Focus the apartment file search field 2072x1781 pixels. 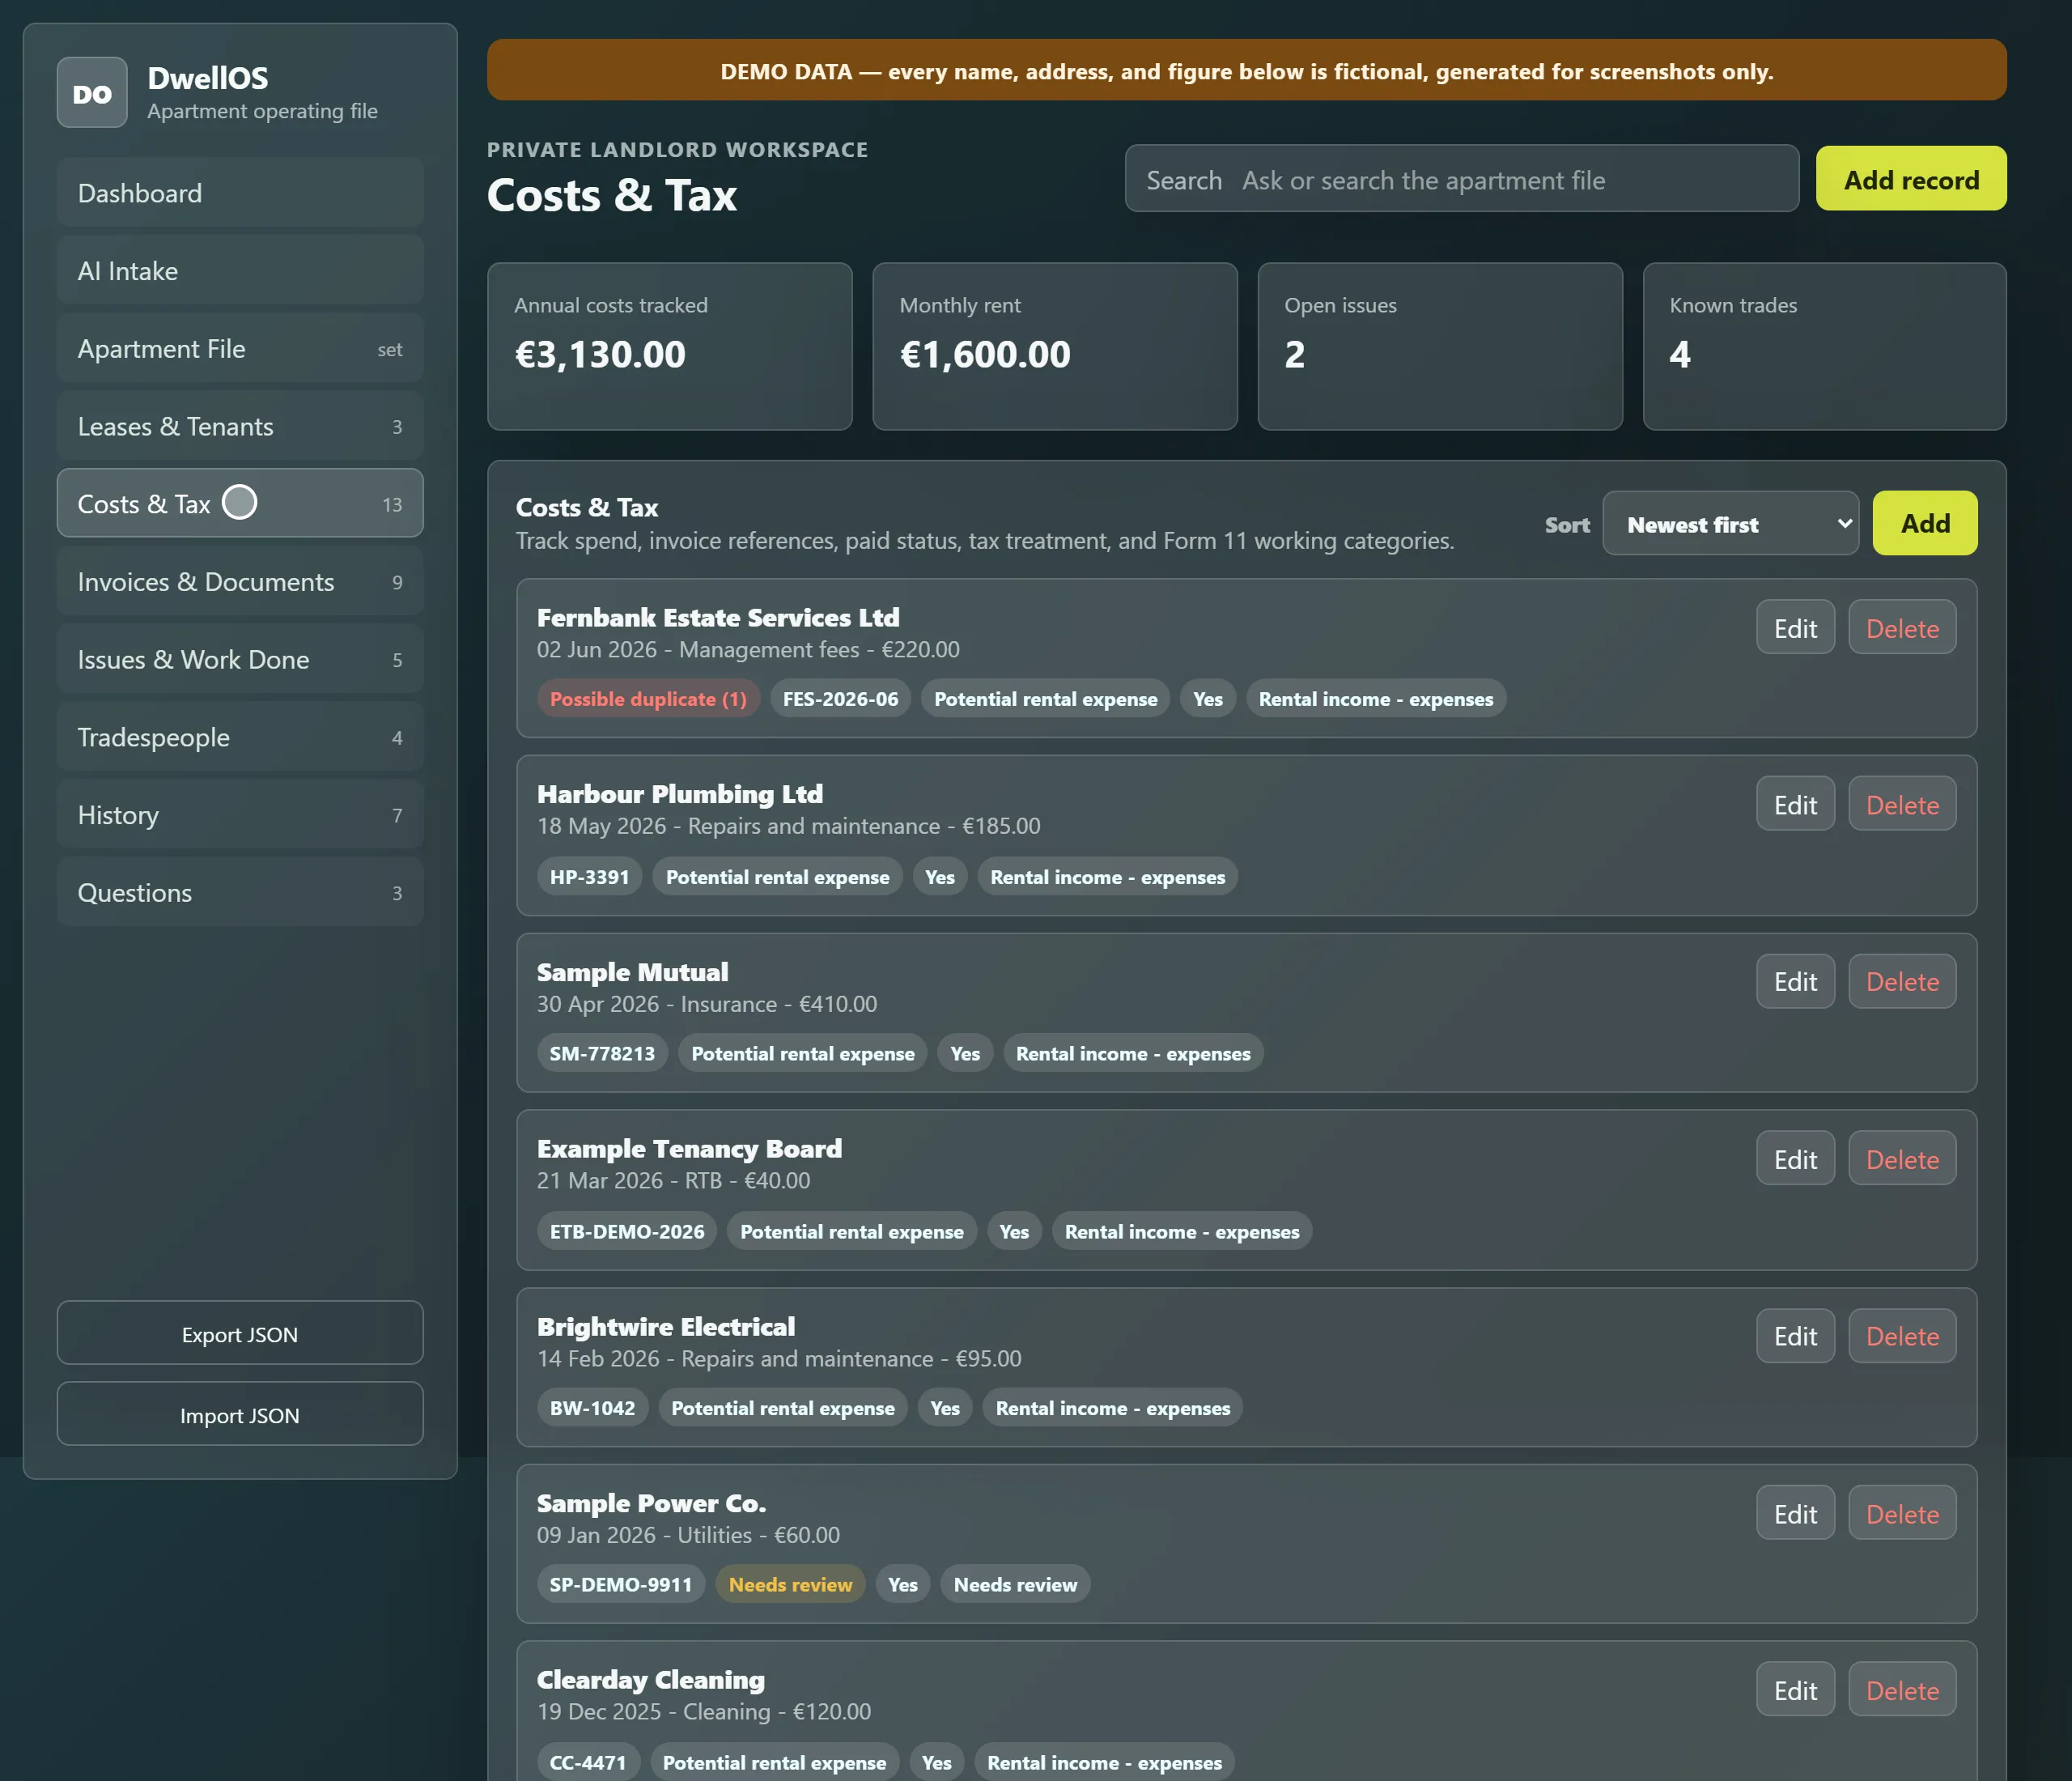pyautogui.click(x=1461, y=180)
